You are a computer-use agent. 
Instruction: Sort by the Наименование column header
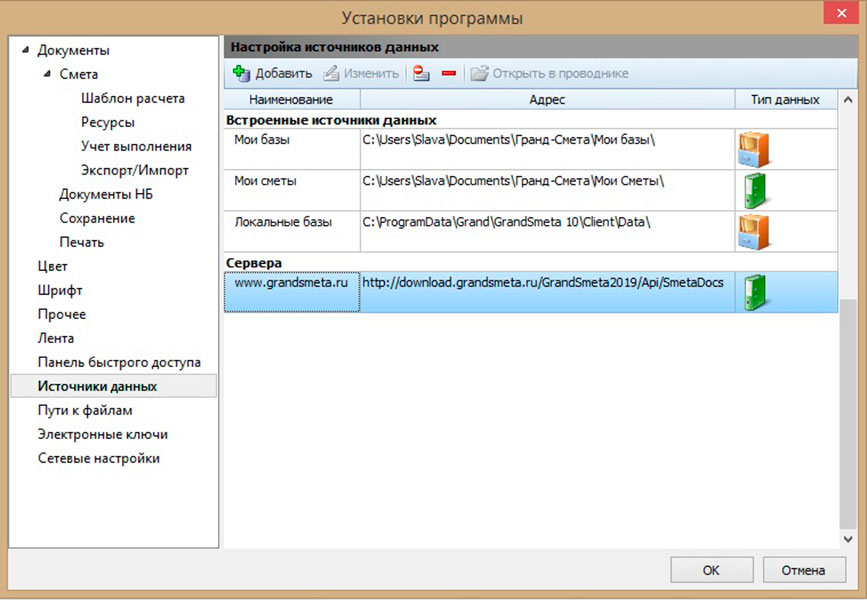tap(291, 100)
